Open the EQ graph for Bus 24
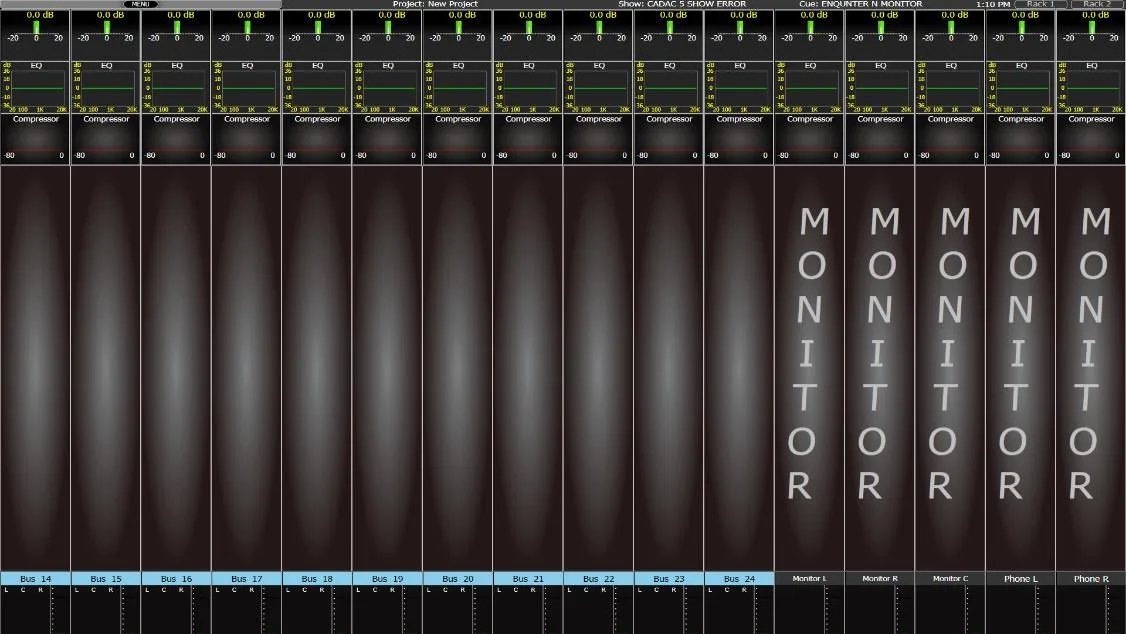Image resolution: width=1126 pixels, height=634 pixels. [739, 88]
